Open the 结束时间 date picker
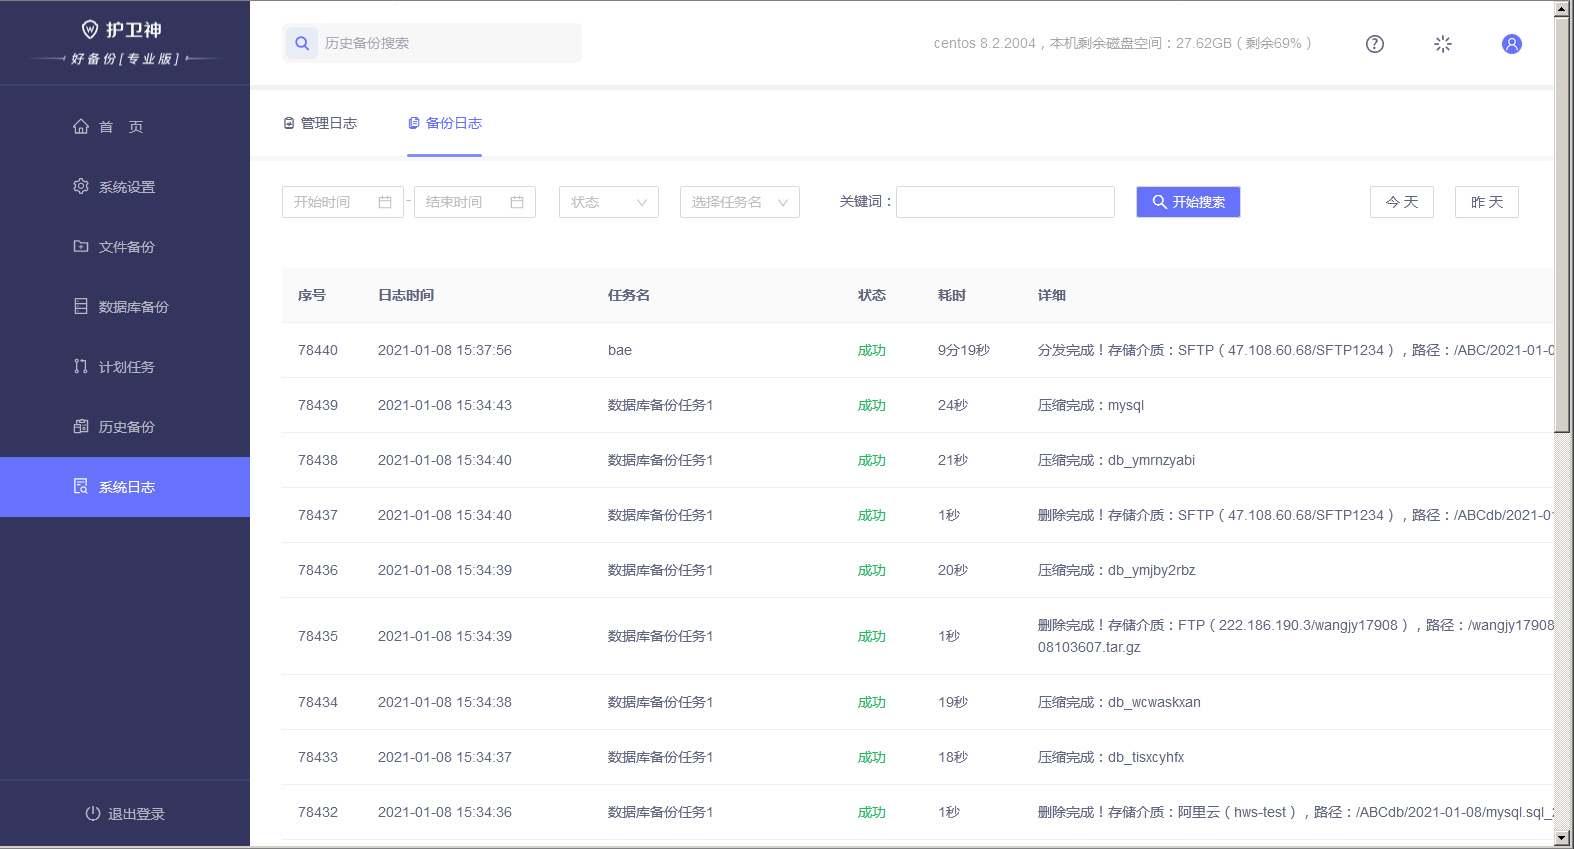This screenshot has width=1574, height=849. coord(475,202)
